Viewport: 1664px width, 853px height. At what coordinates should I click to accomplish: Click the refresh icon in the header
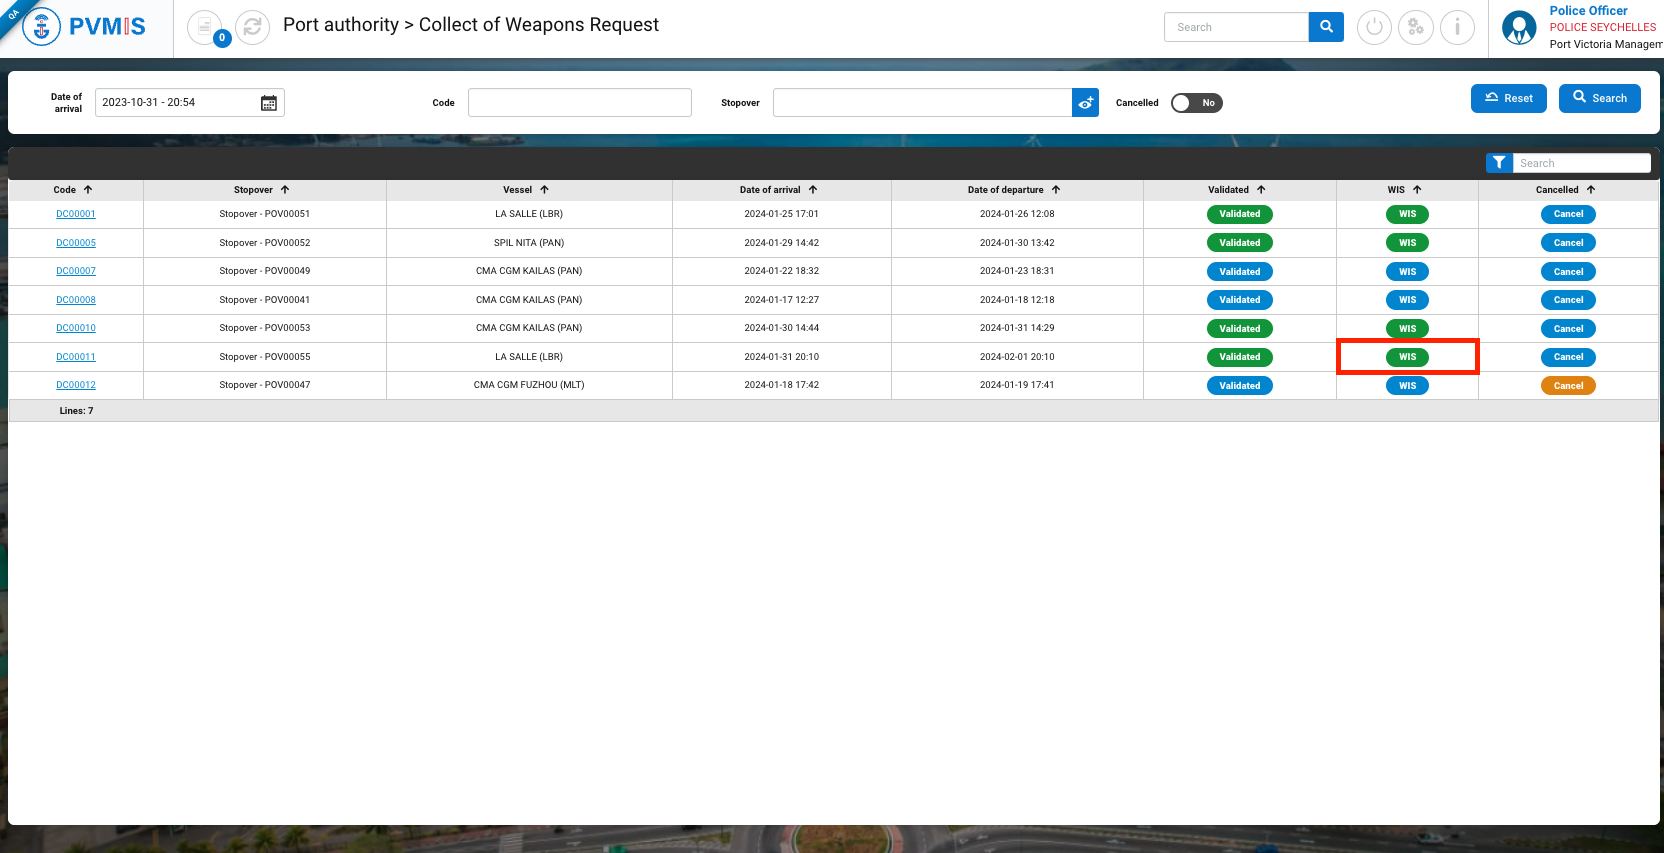point(252,27)
